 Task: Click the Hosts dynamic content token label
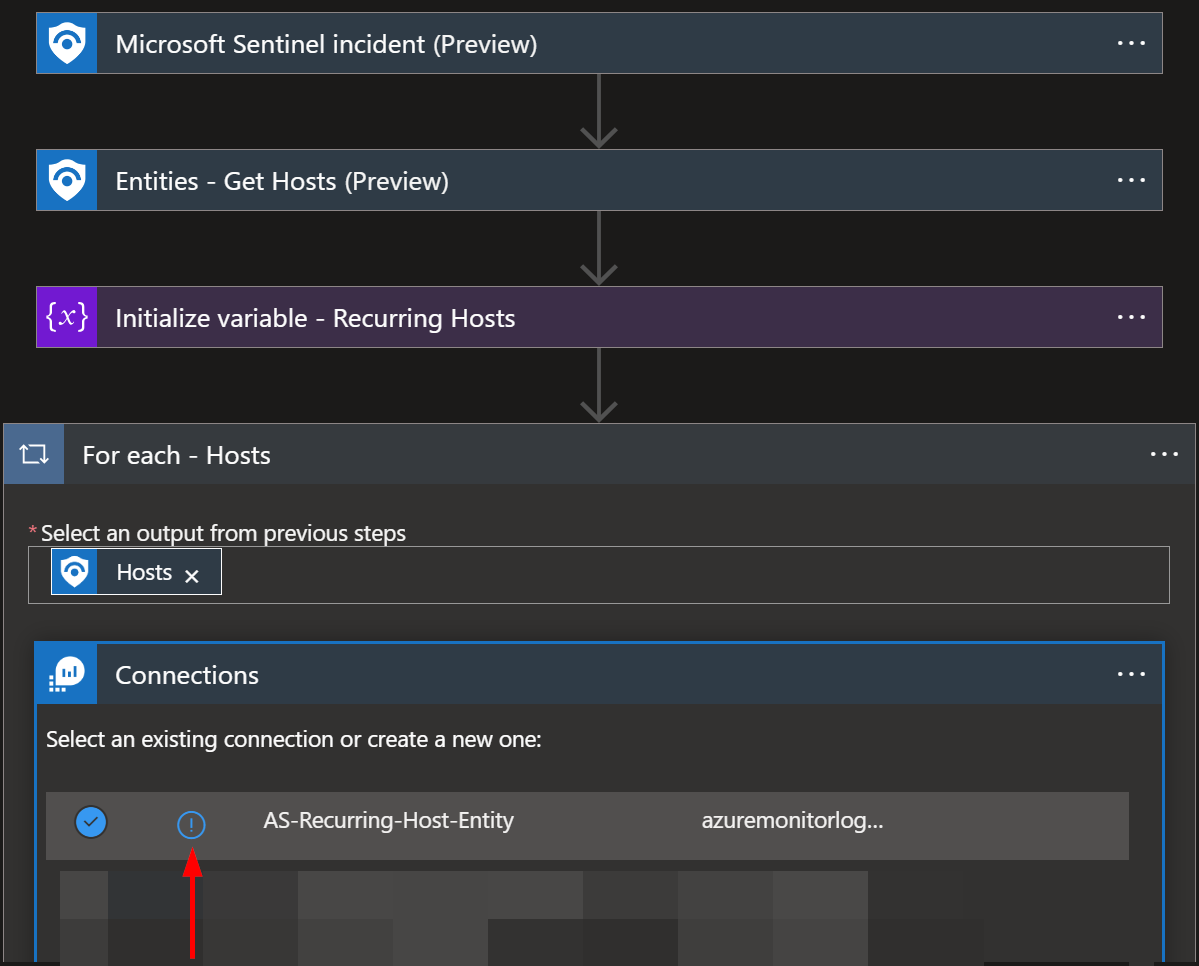click(x=145, y=572)
